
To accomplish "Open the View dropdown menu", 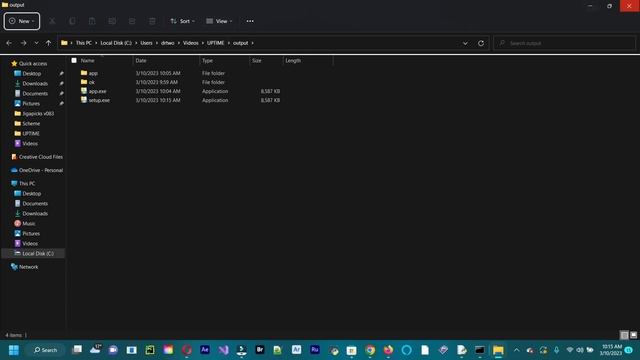I will pos(219,21).
